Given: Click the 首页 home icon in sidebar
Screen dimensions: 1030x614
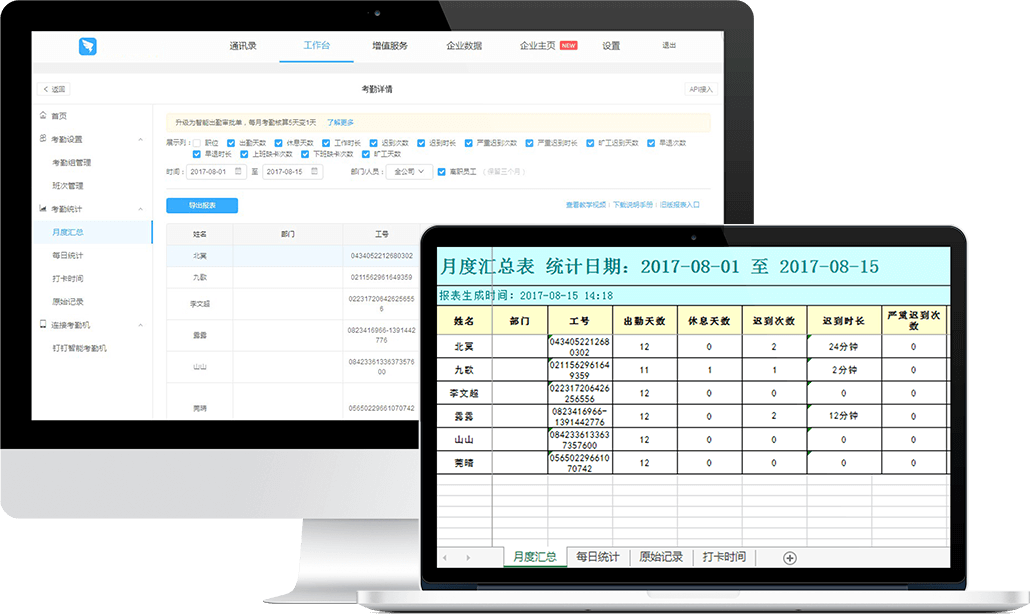Looking at the screenshot, I should click(42, 116).
